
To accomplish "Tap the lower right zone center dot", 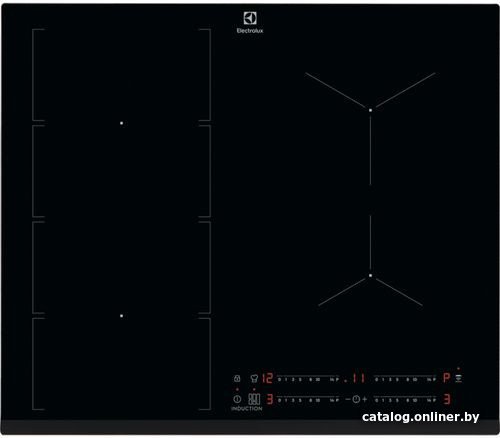I will click(370, 275).
